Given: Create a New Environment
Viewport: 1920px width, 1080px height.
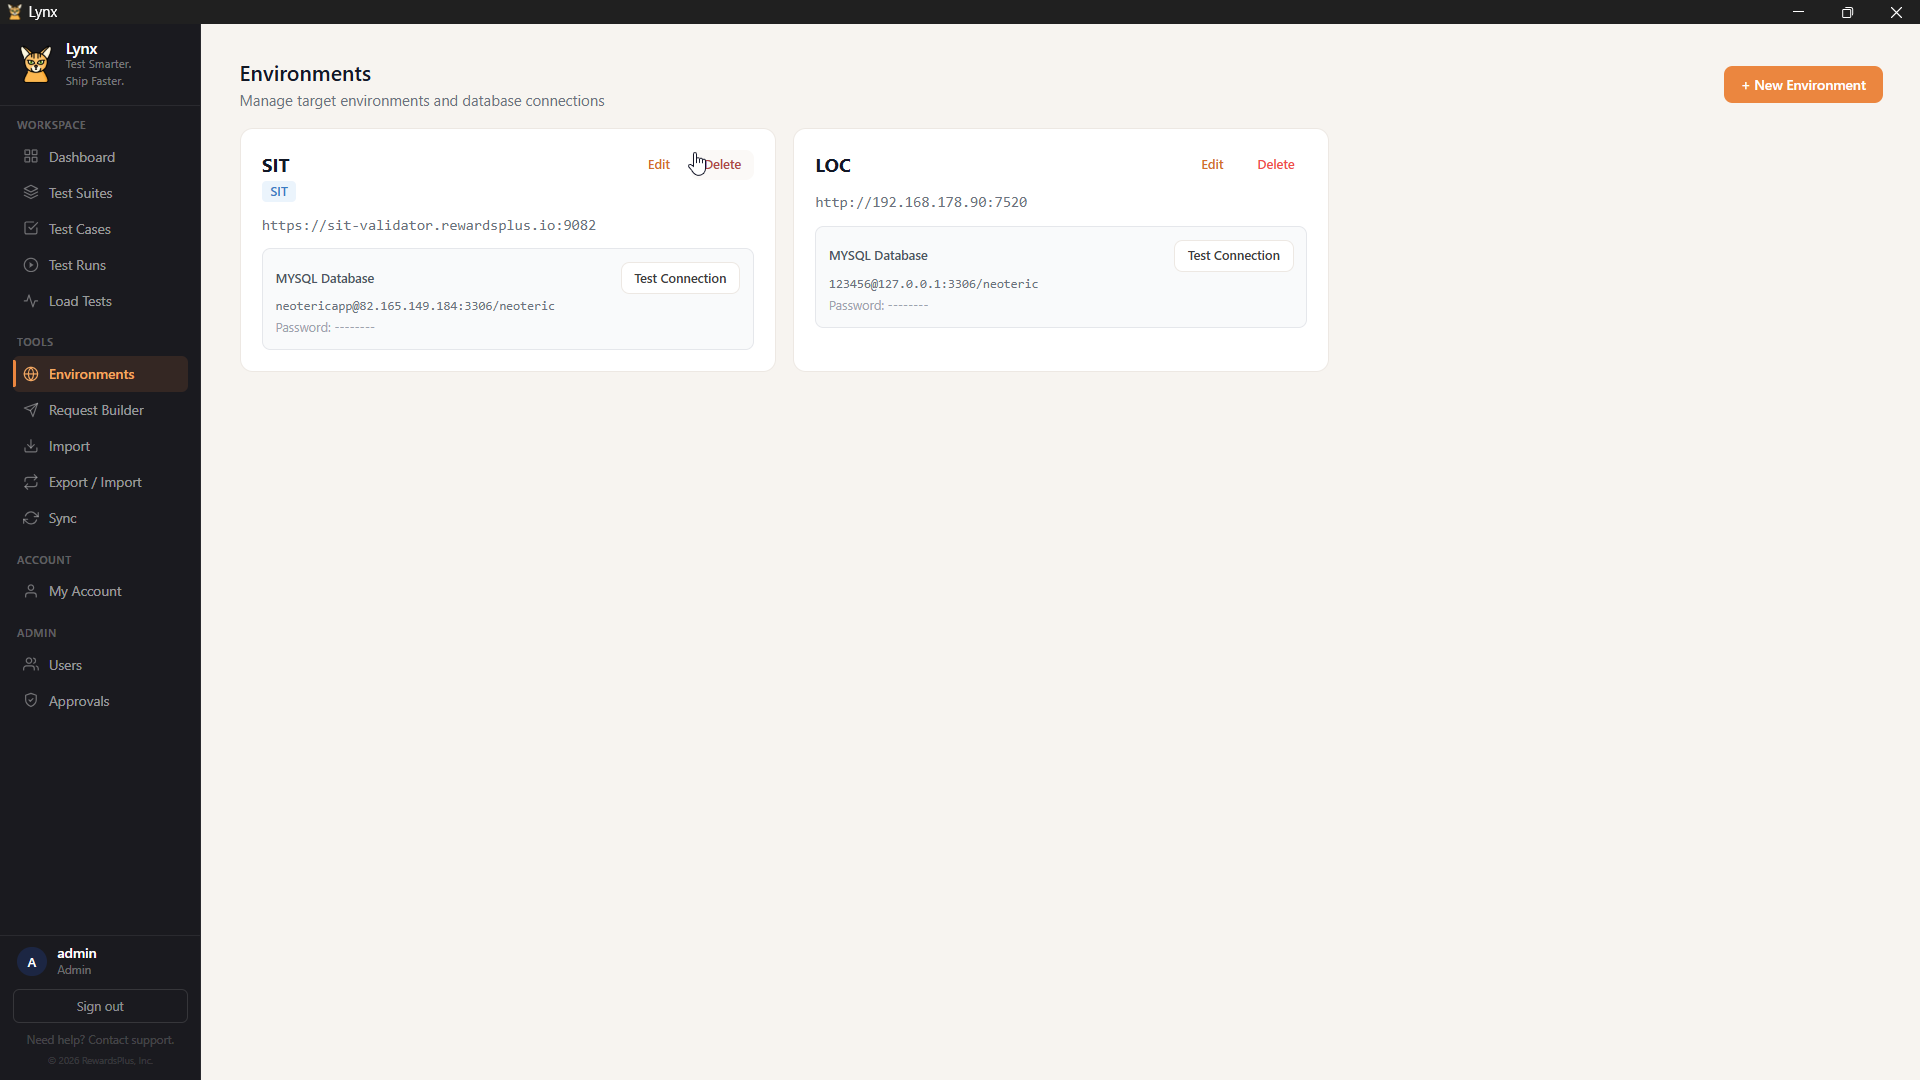Looking at the screenshot, I should 1802,85.
